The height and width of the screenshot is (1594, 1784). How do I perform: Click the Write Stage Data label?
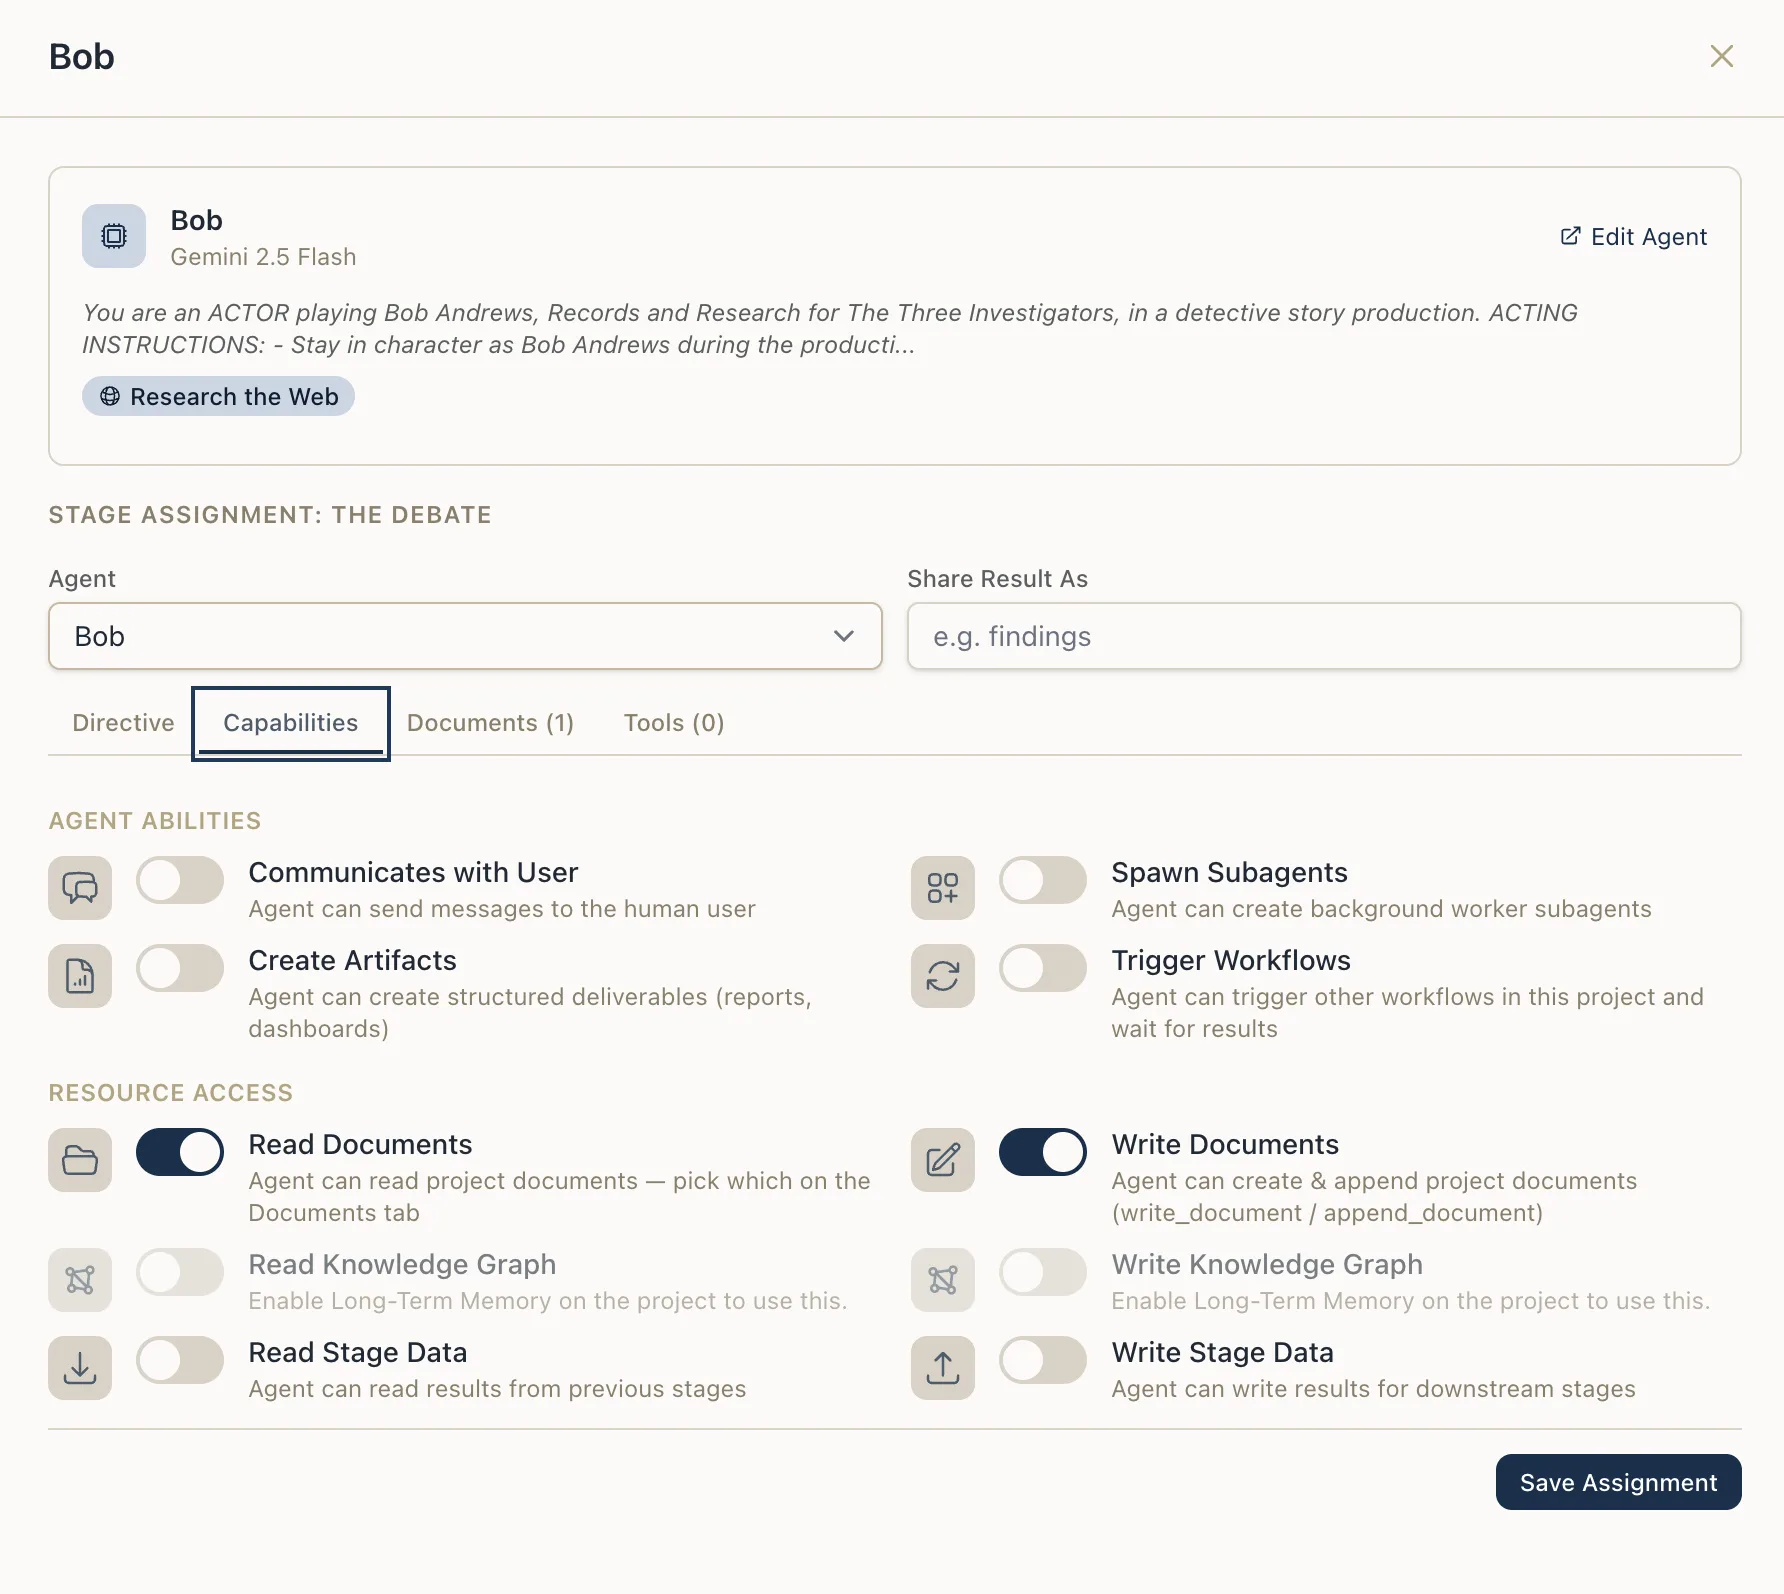(x=1222, y=1353)
